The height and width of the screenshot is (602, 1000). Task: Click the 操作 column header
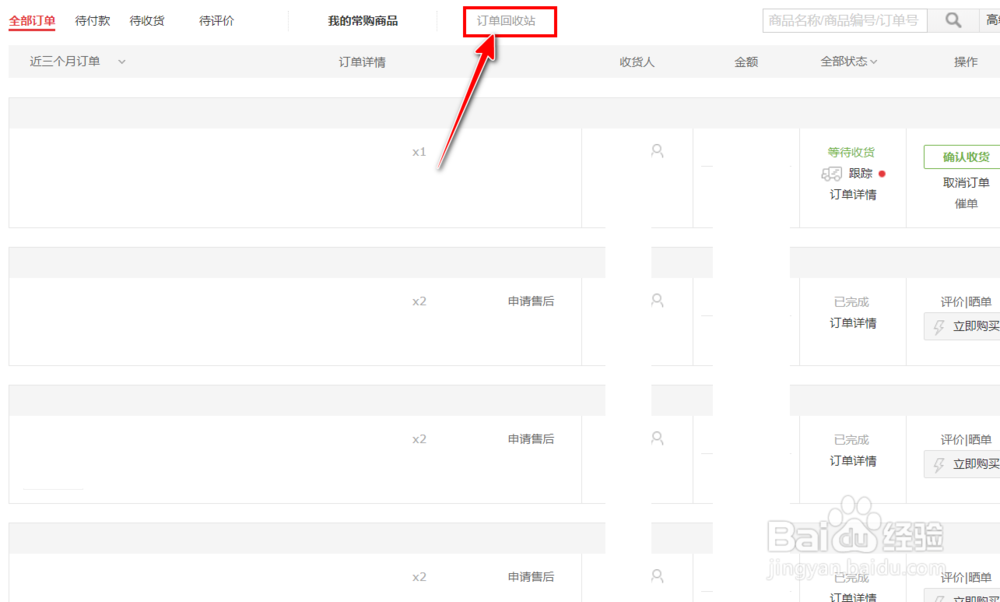click(966, 62)
